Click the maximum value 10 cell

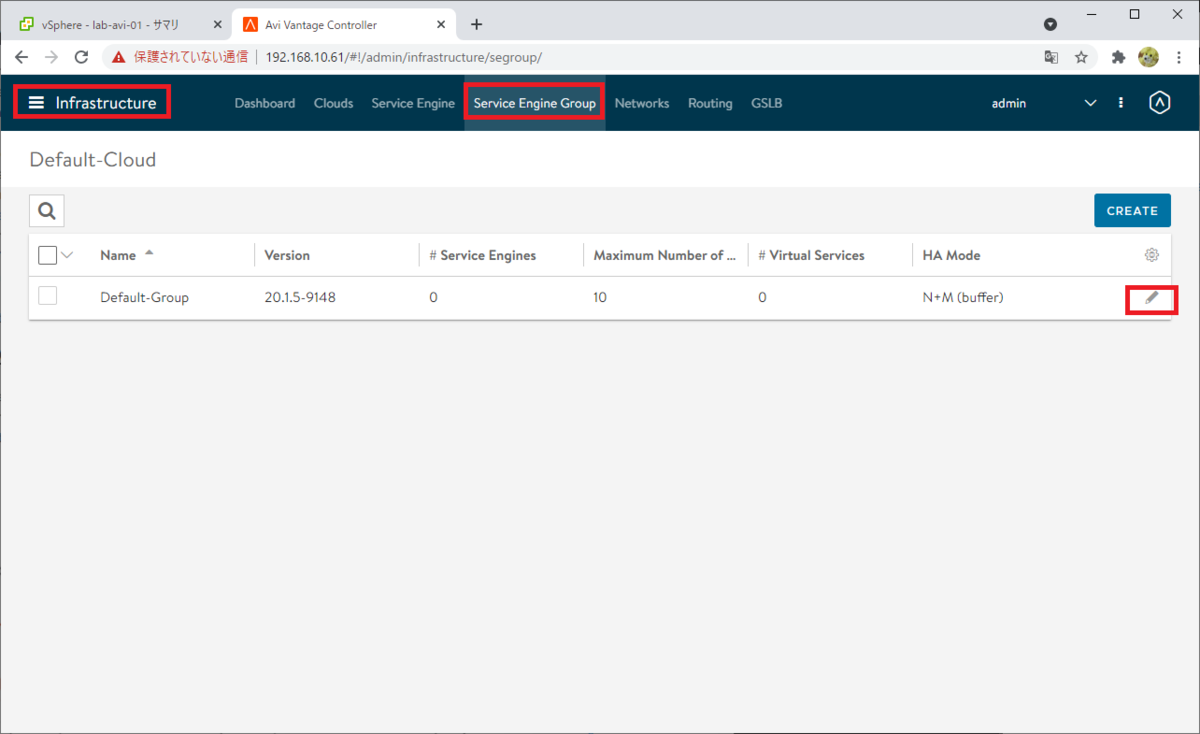point(600,297)
